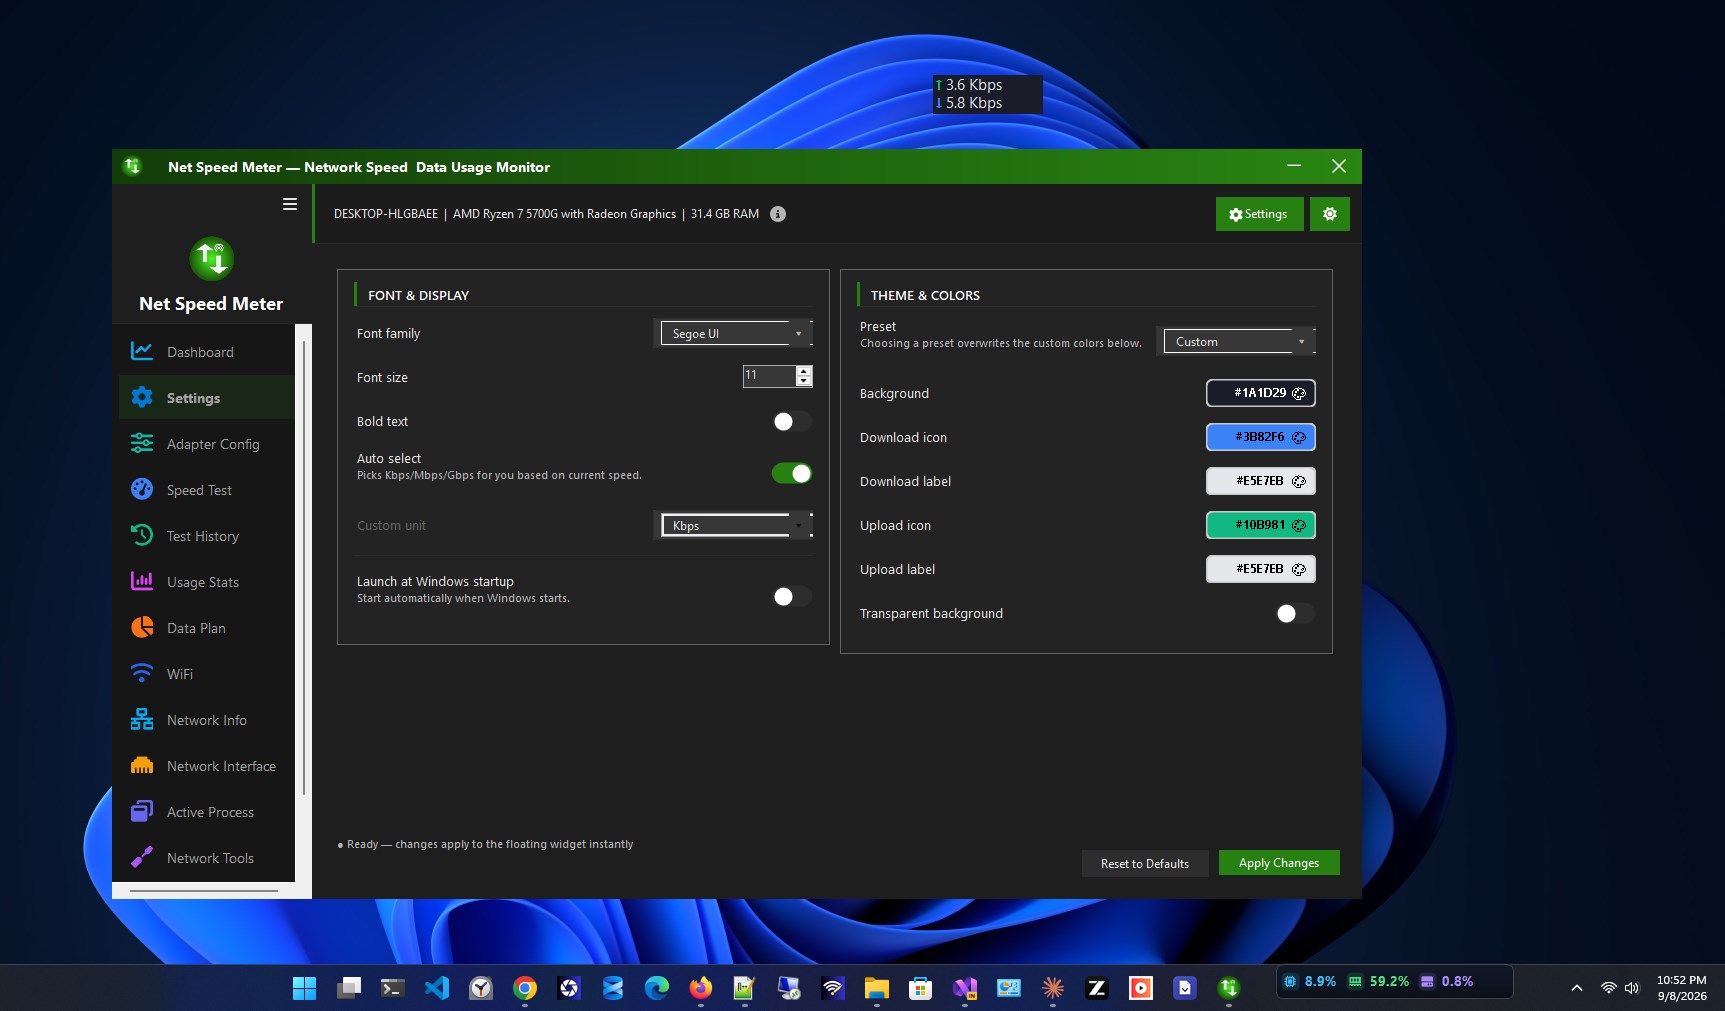
Task: Open the Dashboard sidebar item
Action: click(x=206, y=352)
